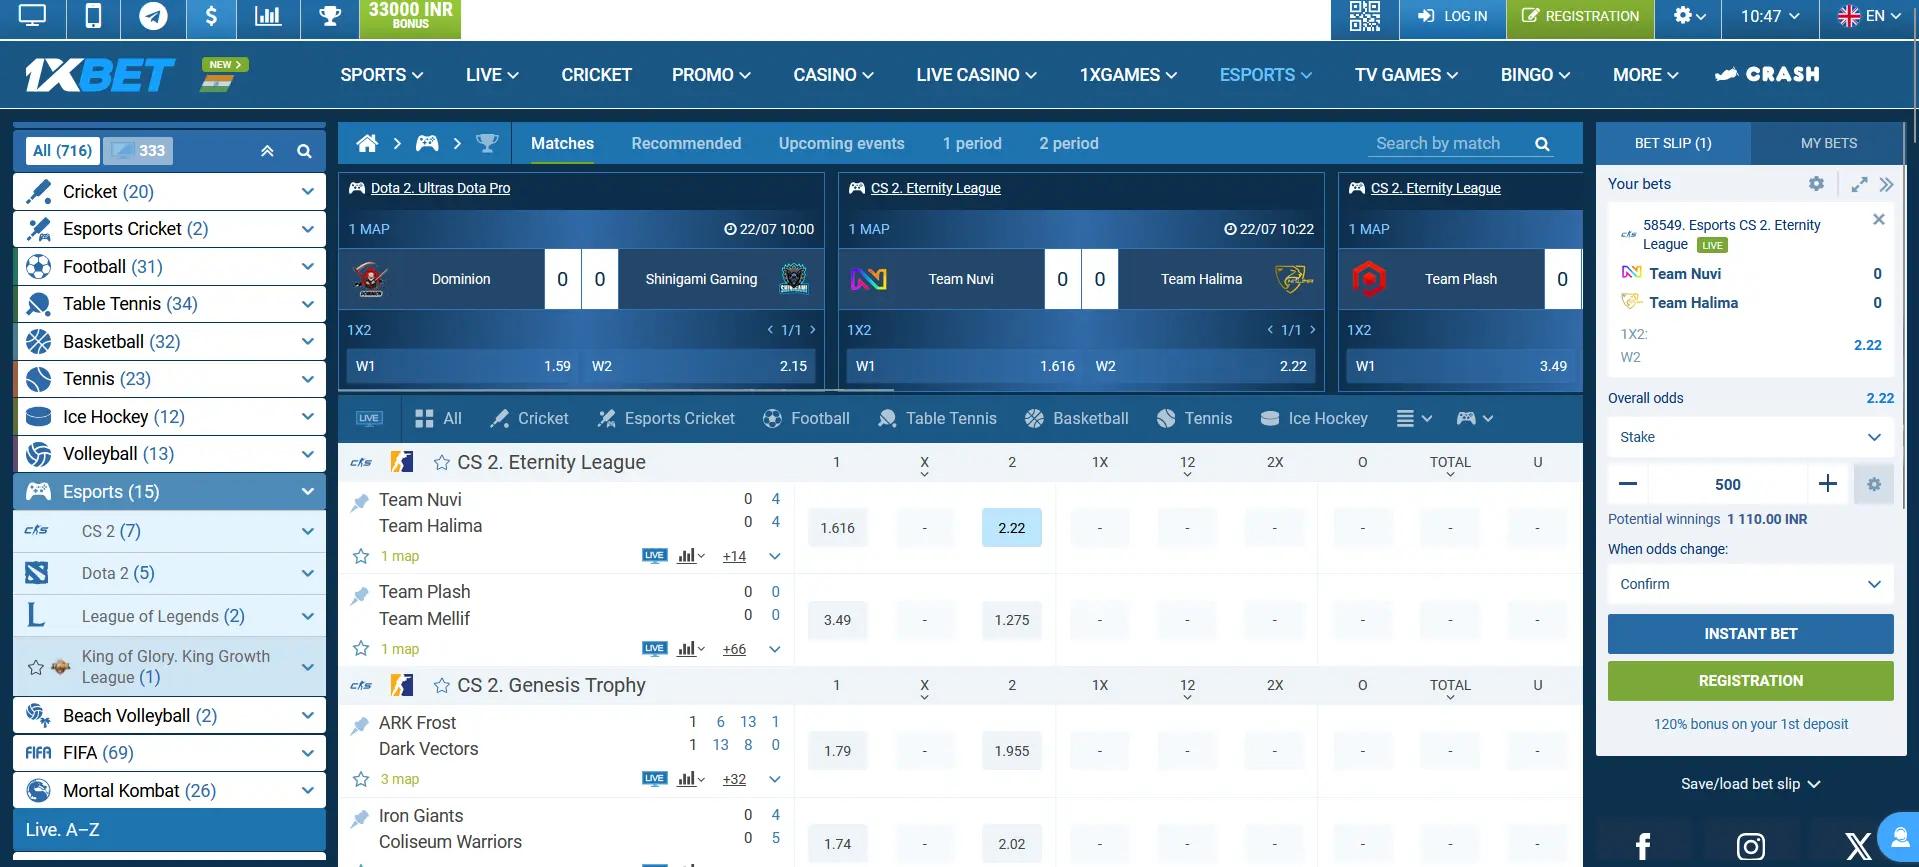Select trophy icon in breadcrumb

coord(487,143)
